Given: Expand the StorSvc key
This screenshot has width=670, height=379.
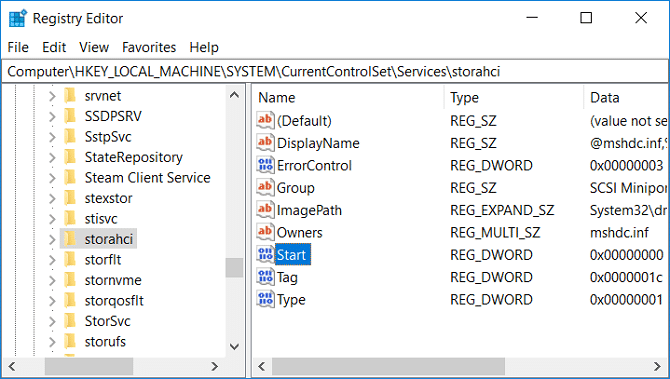Looking at the screenshot, I should coord(52,322).
